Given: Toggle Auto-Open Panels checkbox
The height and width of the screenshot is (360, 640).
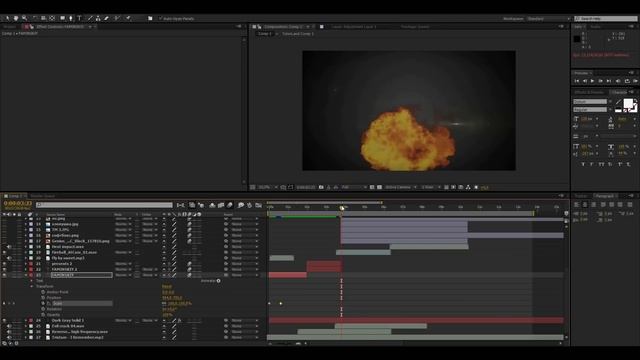Looking at the screenshot, I should pyautogui.click(x=160, y=18).
